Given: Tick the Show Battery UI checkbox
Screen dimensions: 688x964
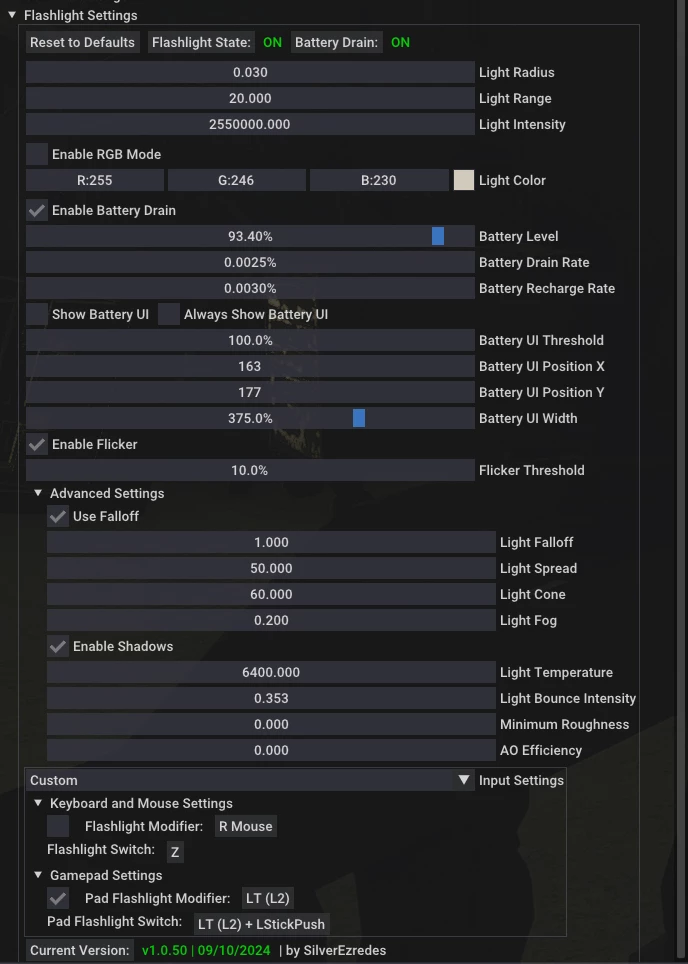Looking at the screenshot, I should (x=37, y=314).
